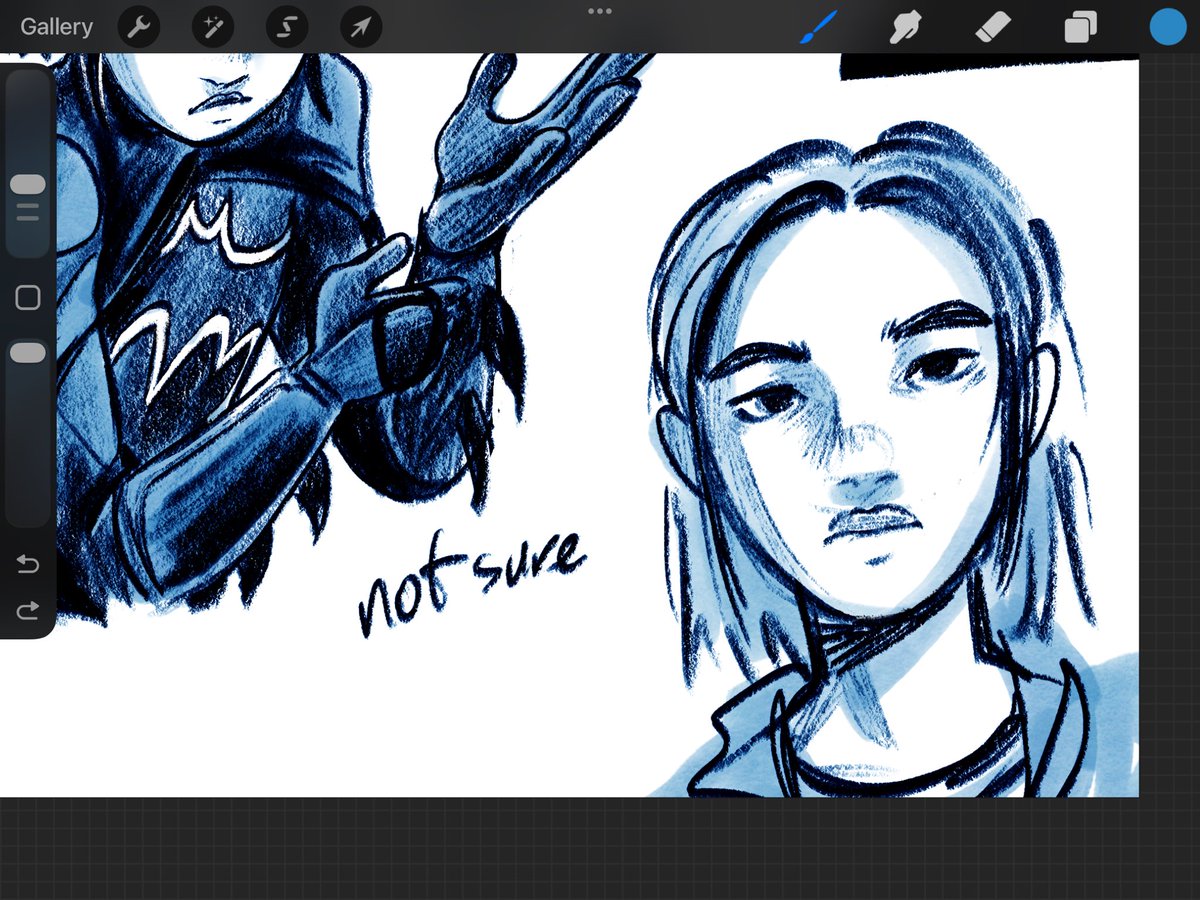Adjust the brush opacity slider handle
Image resolution: width=1200 pixels, height=900 pixels.
(x=28, y=353)
